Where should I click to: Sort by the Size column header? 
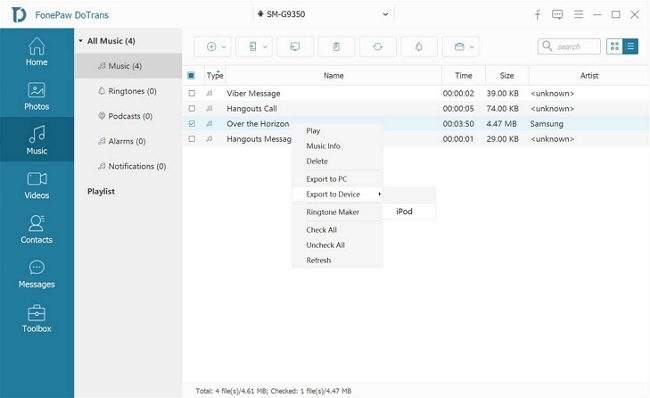click(507, 75)
